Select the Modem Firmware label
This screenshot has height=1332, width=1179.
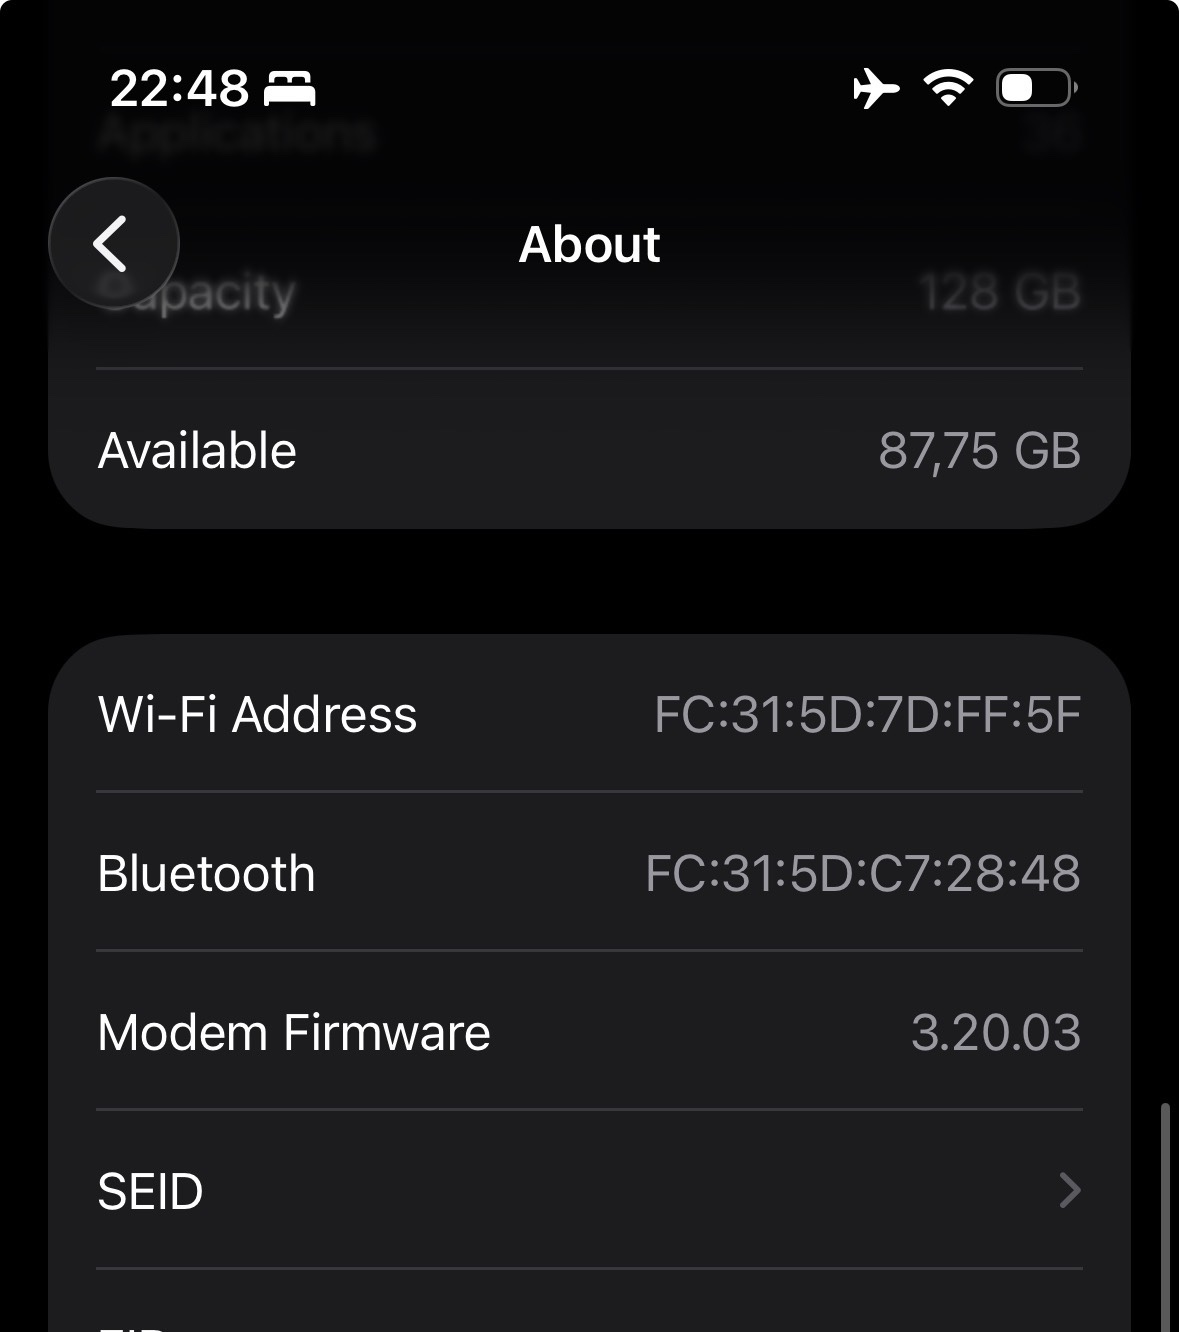pos(294,1032)
